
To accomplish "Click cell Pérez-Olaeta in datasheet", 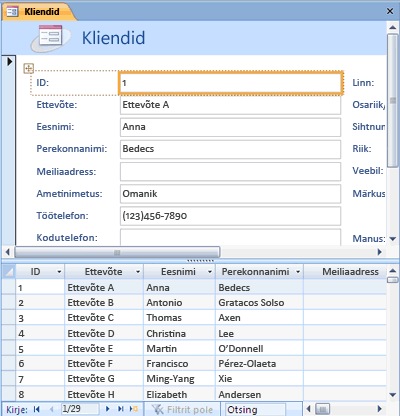I will [x=260, y=364].
